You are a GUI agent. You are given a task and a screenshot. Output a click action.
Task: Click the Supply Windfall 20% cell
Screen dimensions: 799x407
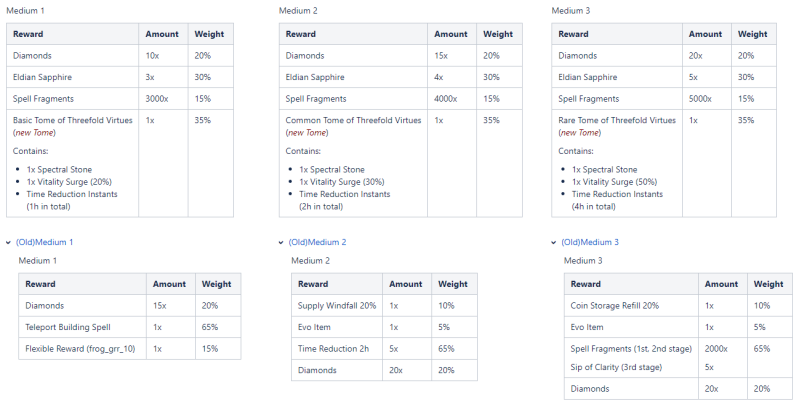[x=337, y=305]
